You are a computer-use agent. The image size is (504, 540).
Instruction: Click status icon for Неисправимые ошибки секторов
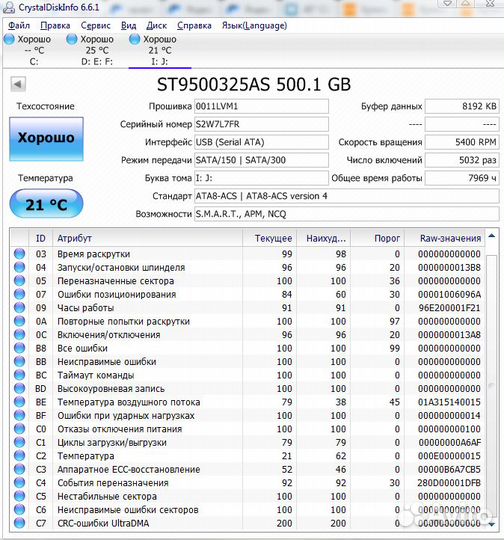pyautogui.click(x=20, y=509)
